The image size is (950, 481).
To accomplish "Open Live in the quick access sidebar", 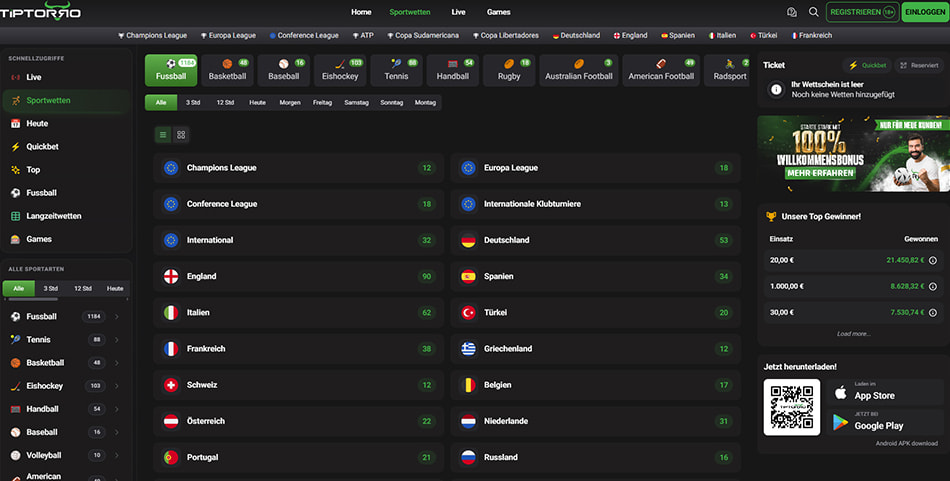I will pyautogui.click(x=67, y=77).
